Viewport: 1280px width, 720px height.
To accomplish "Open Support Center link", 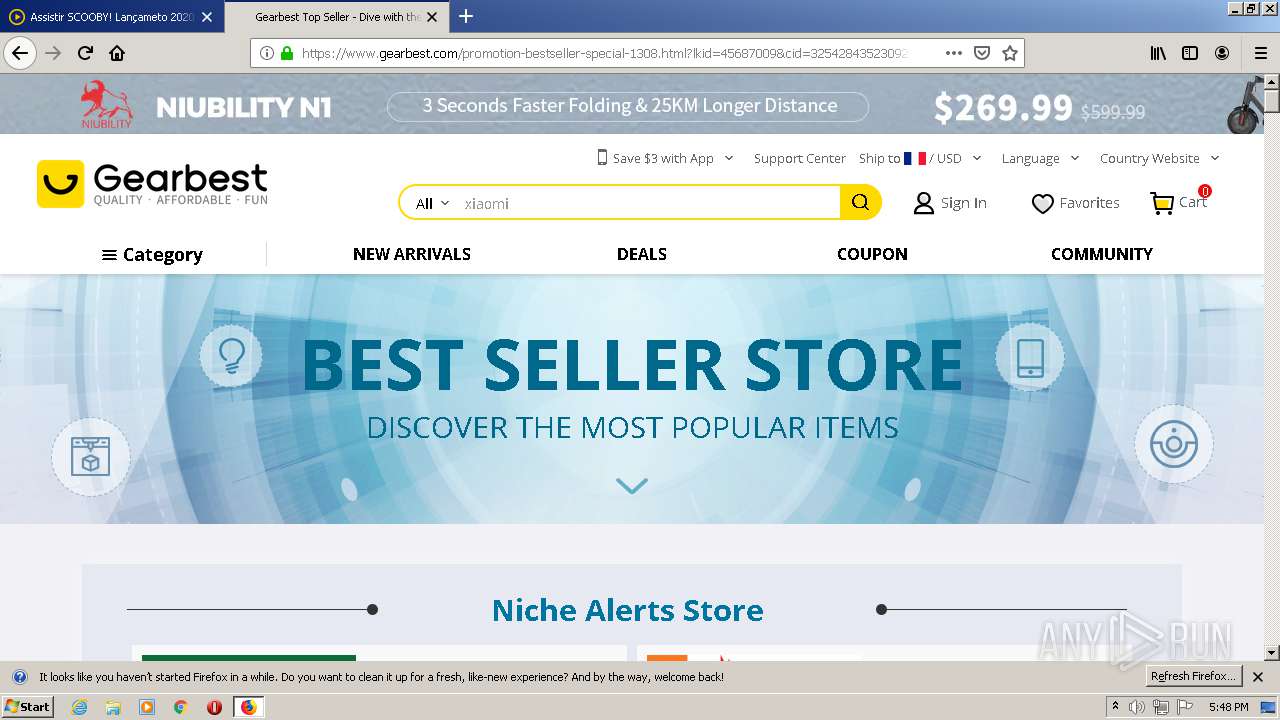I will pyautogui.click(x=800, y=158).
